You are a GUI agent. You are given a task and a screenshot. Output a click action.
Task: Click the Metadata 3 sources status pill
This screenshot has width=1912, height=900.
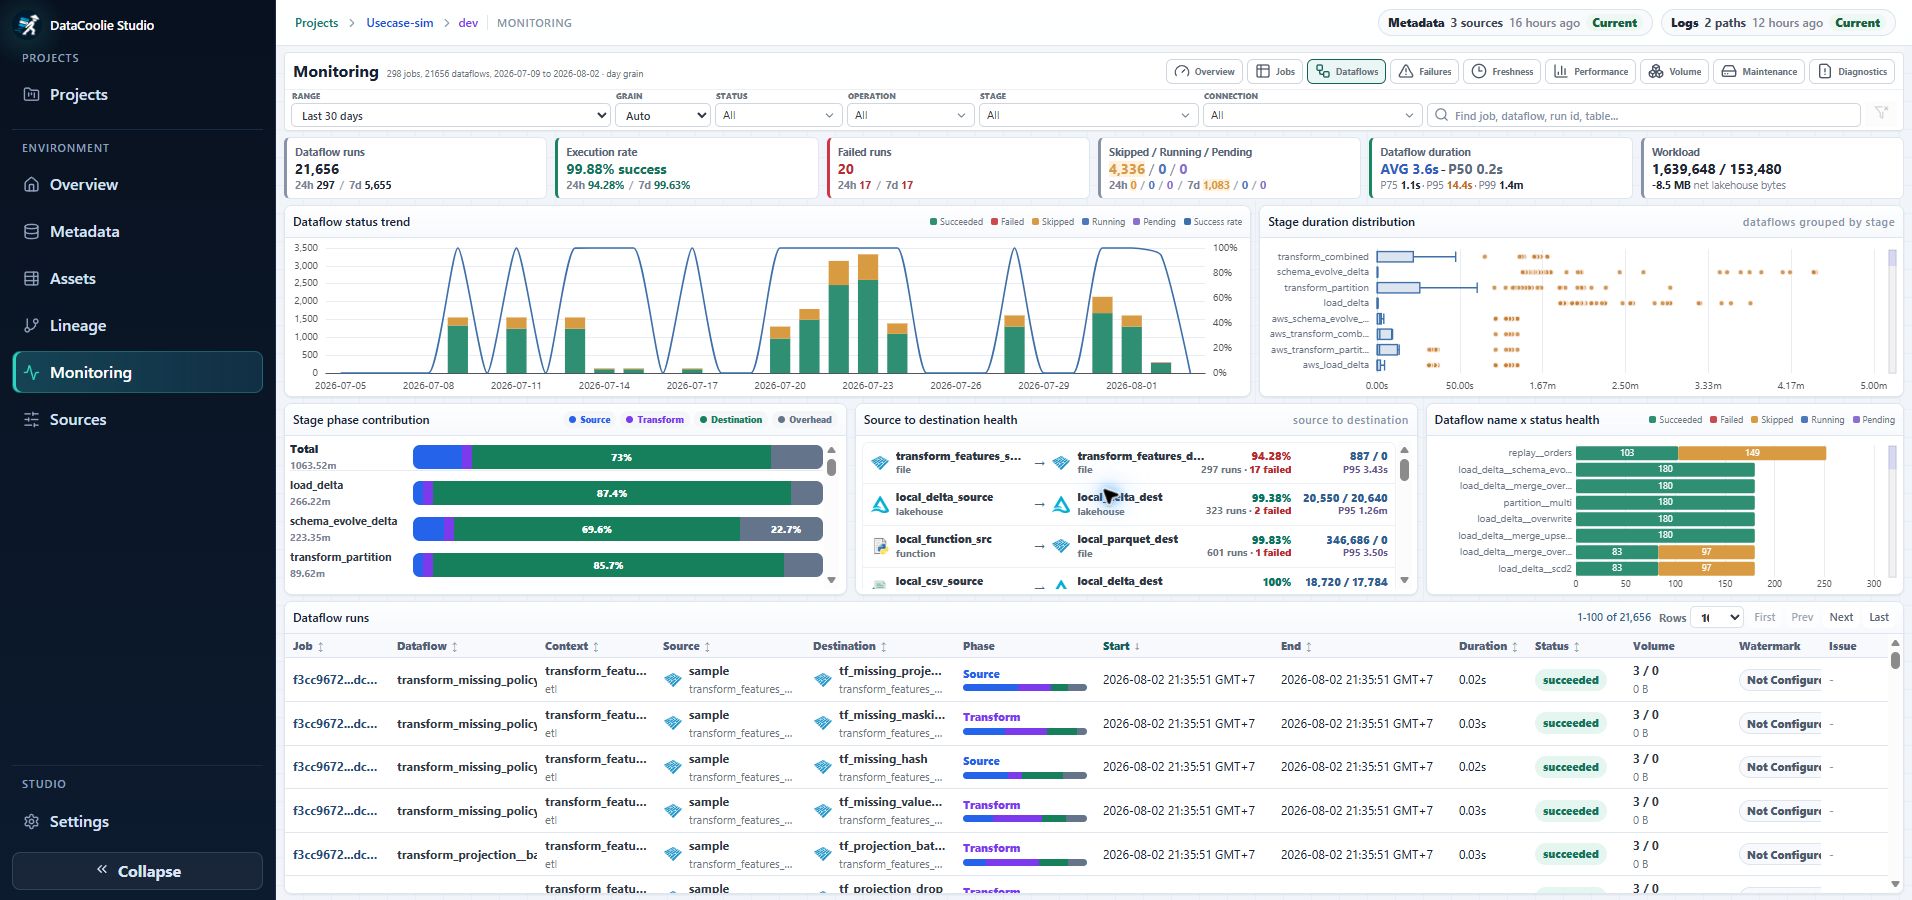click(1513, 23)
